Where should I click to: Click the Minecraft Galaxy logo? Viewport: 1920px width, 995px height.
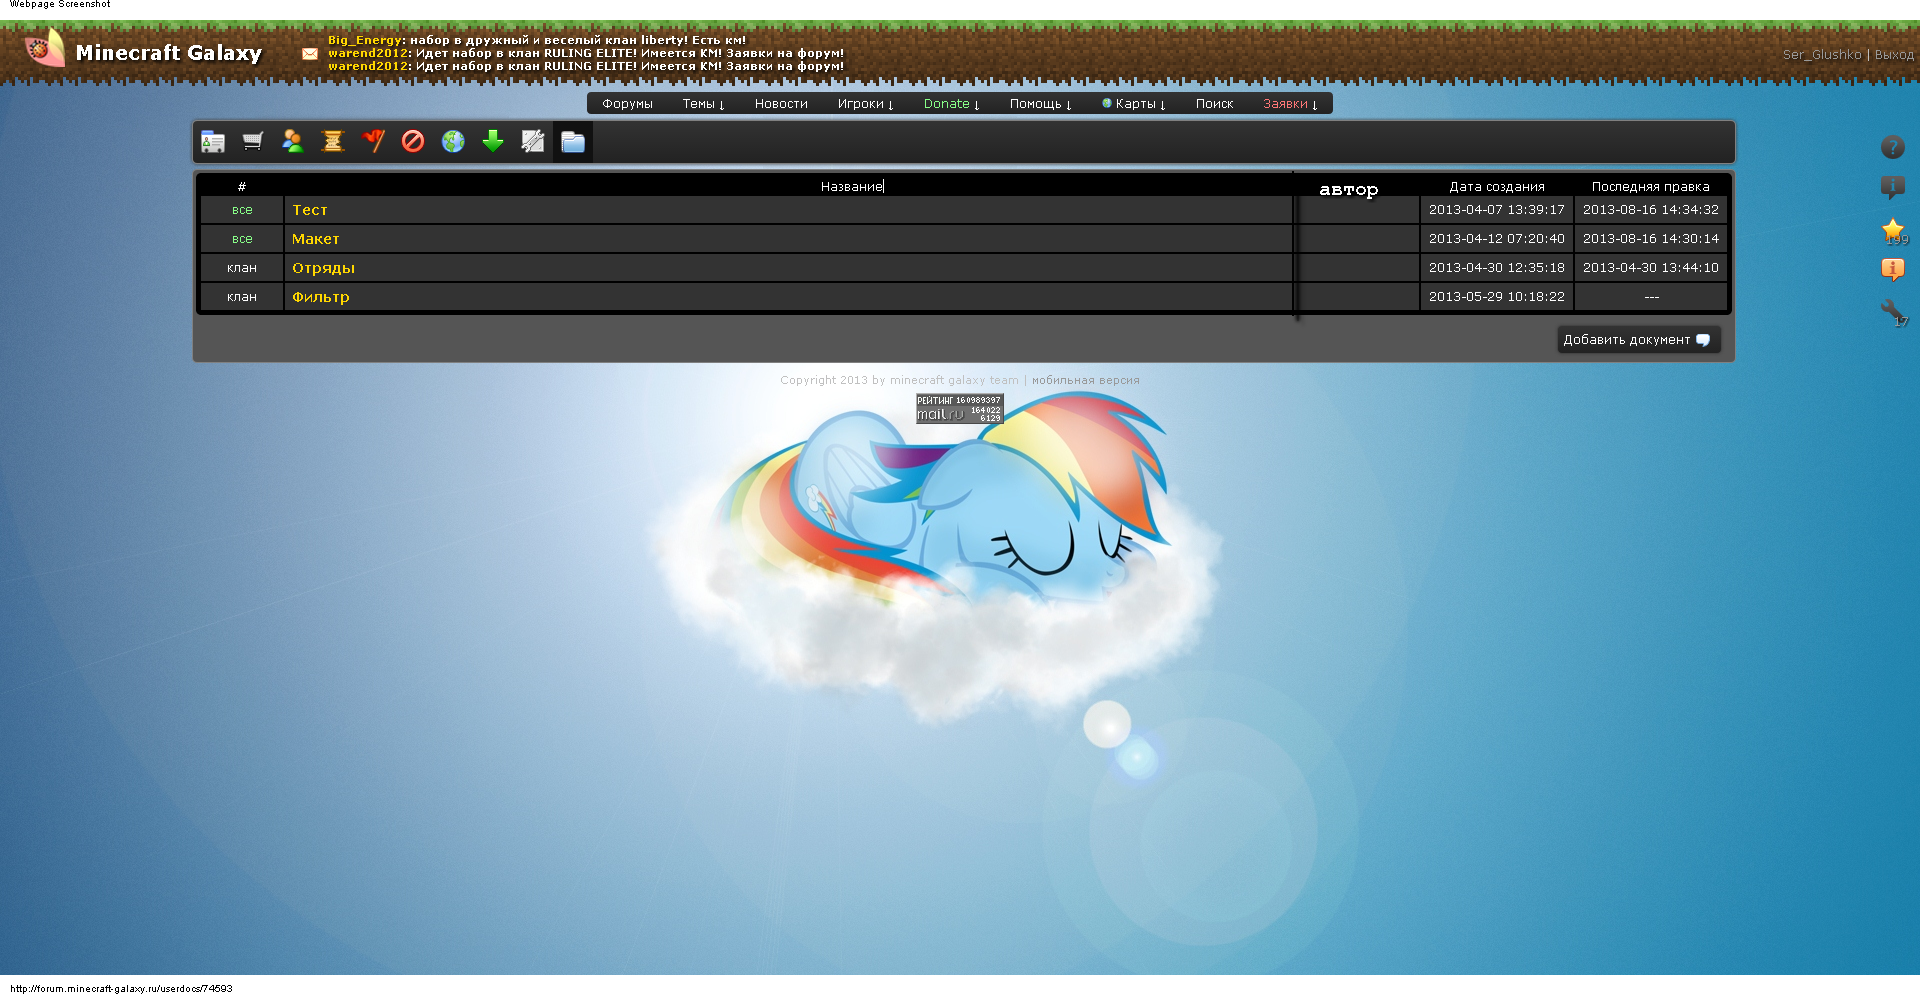pos(144,51)
